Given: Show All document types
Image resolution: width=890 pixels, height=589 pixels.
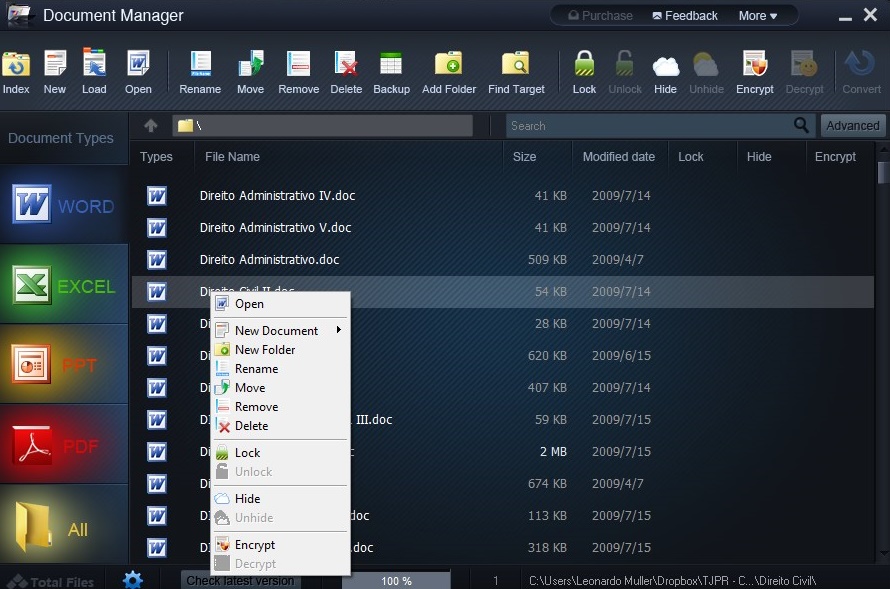Looking at the screenshot, I should (x=64, y=525).
